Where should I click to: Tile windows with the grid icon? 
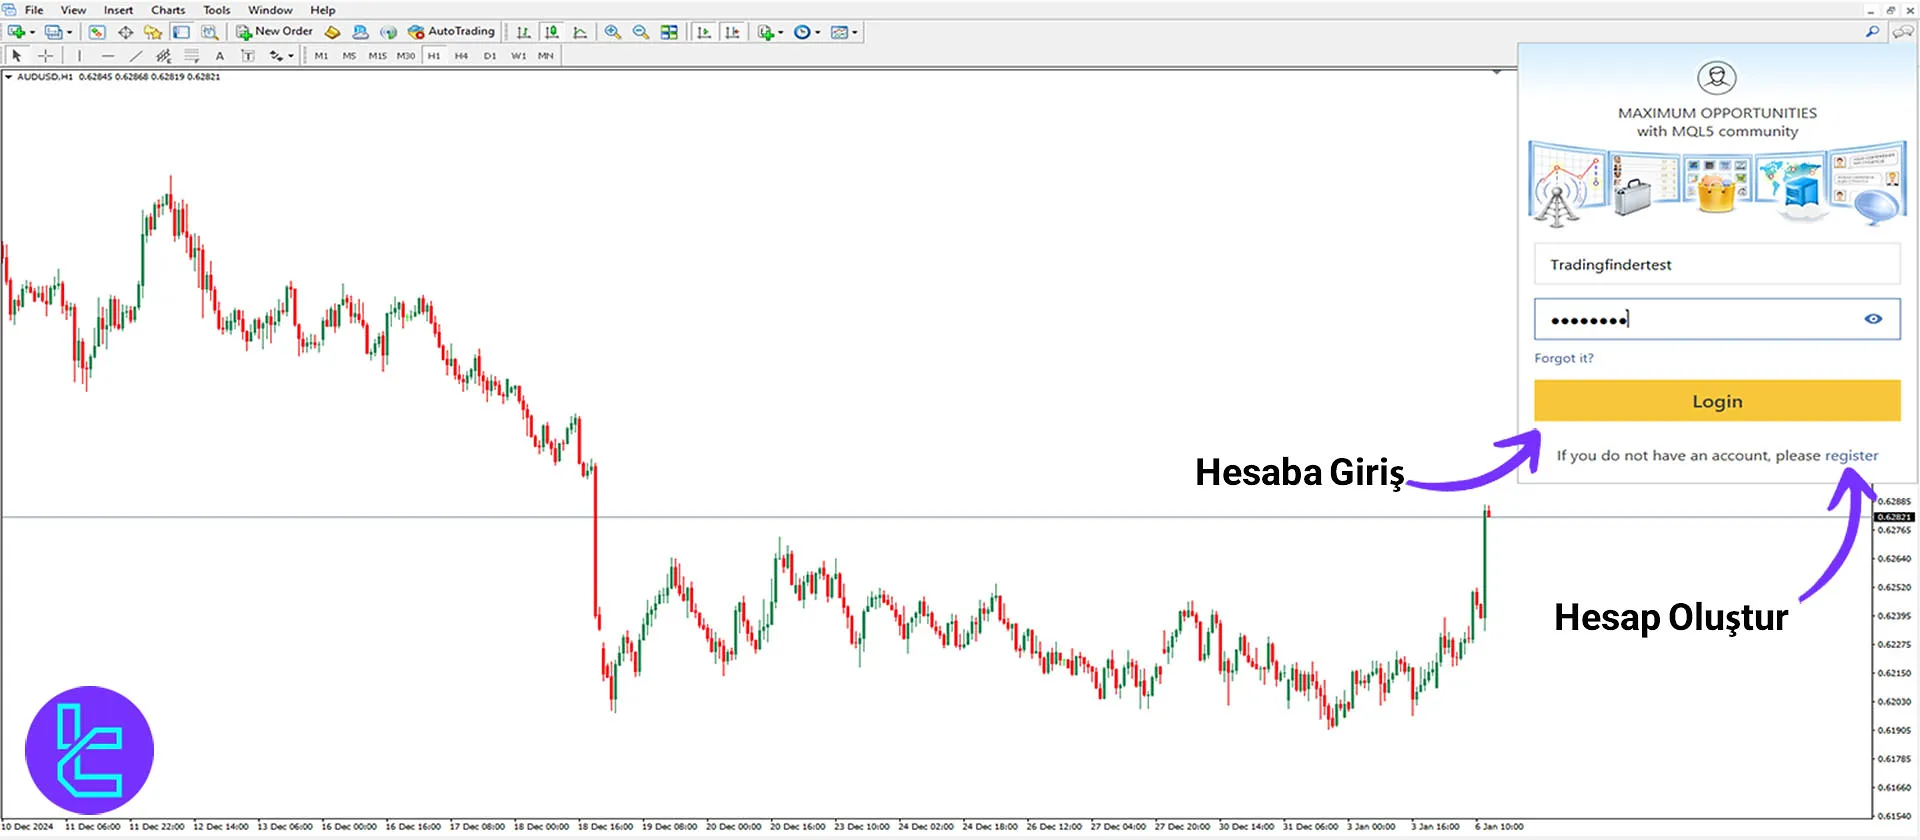(669, 32)
